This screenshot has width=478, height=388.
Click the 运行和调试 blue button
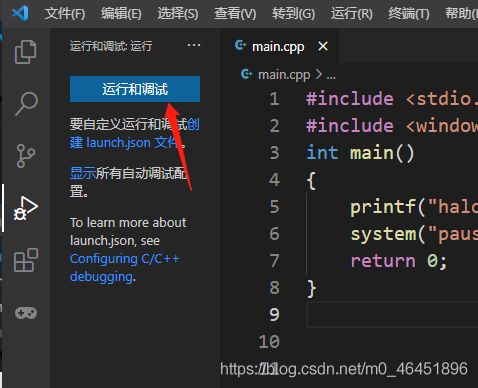[x=135, y=89]
